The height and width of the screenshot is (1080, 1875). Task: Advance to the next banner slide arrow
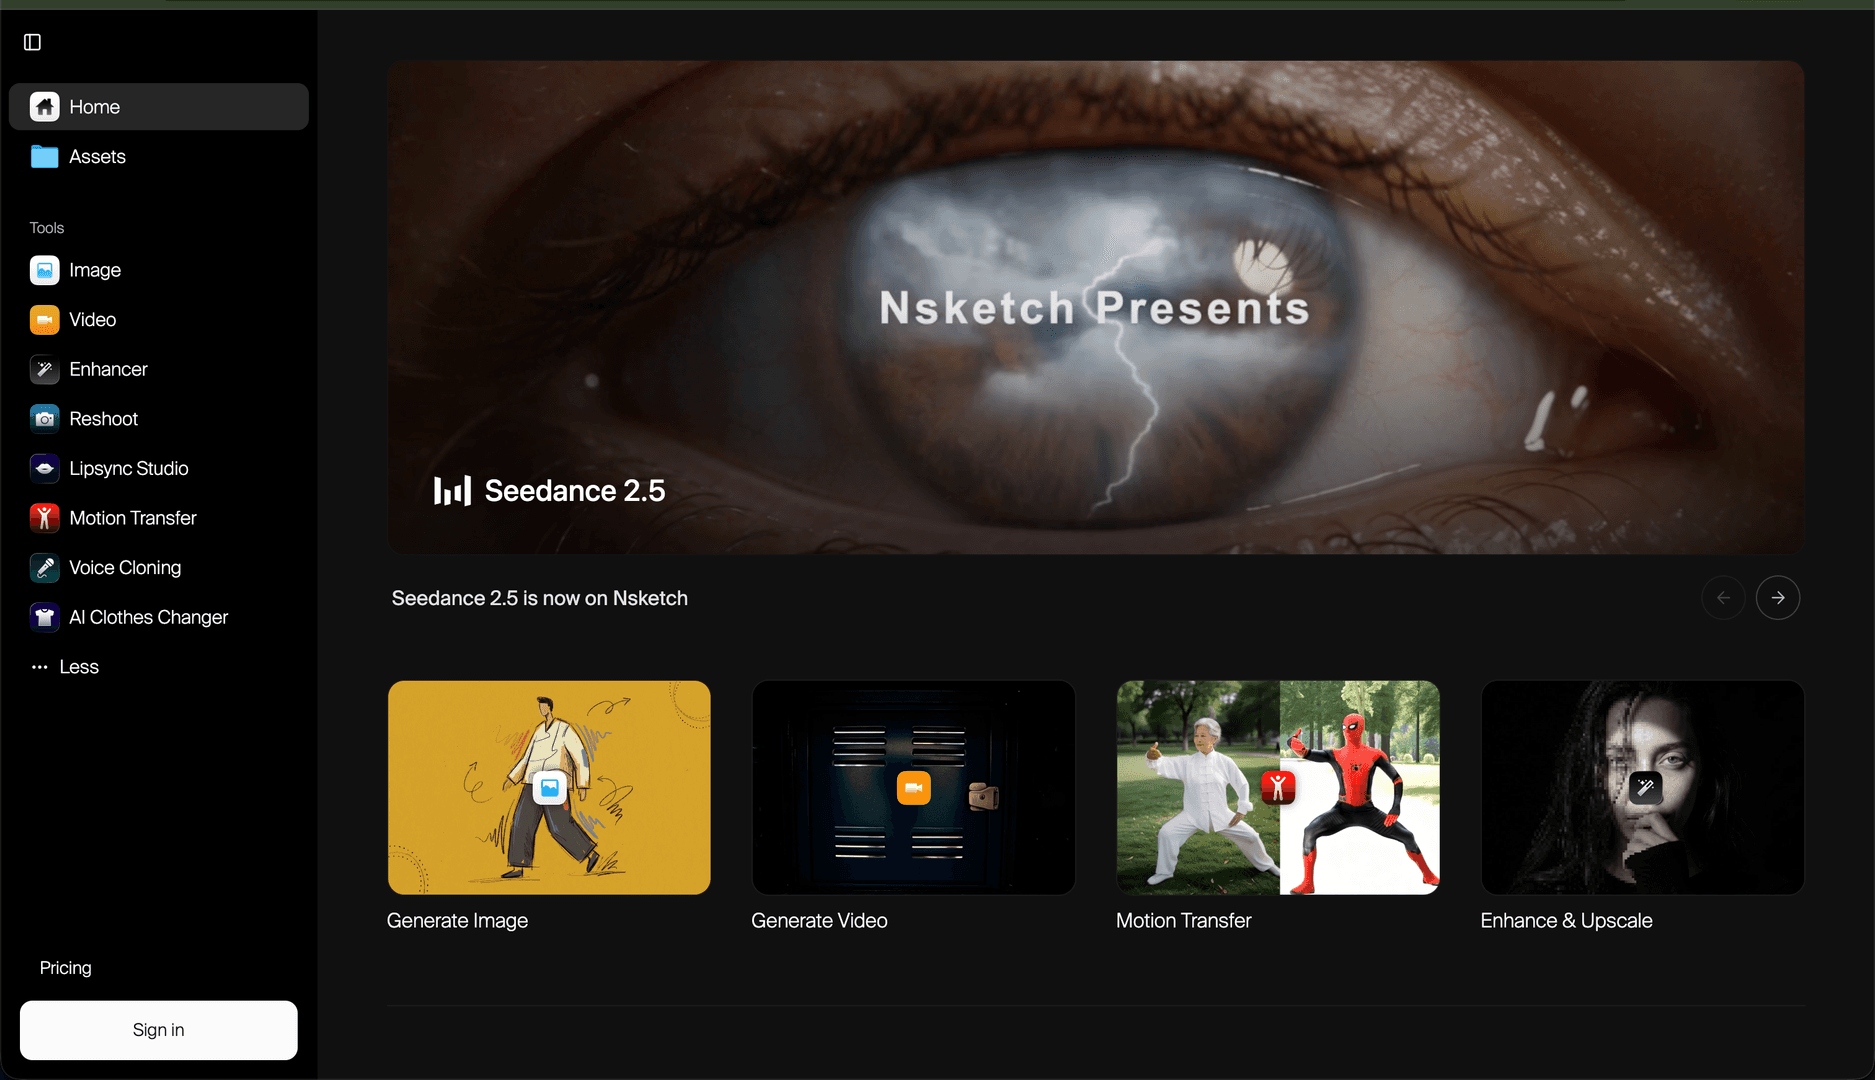pyautogui.click(x=1778, y=598)
